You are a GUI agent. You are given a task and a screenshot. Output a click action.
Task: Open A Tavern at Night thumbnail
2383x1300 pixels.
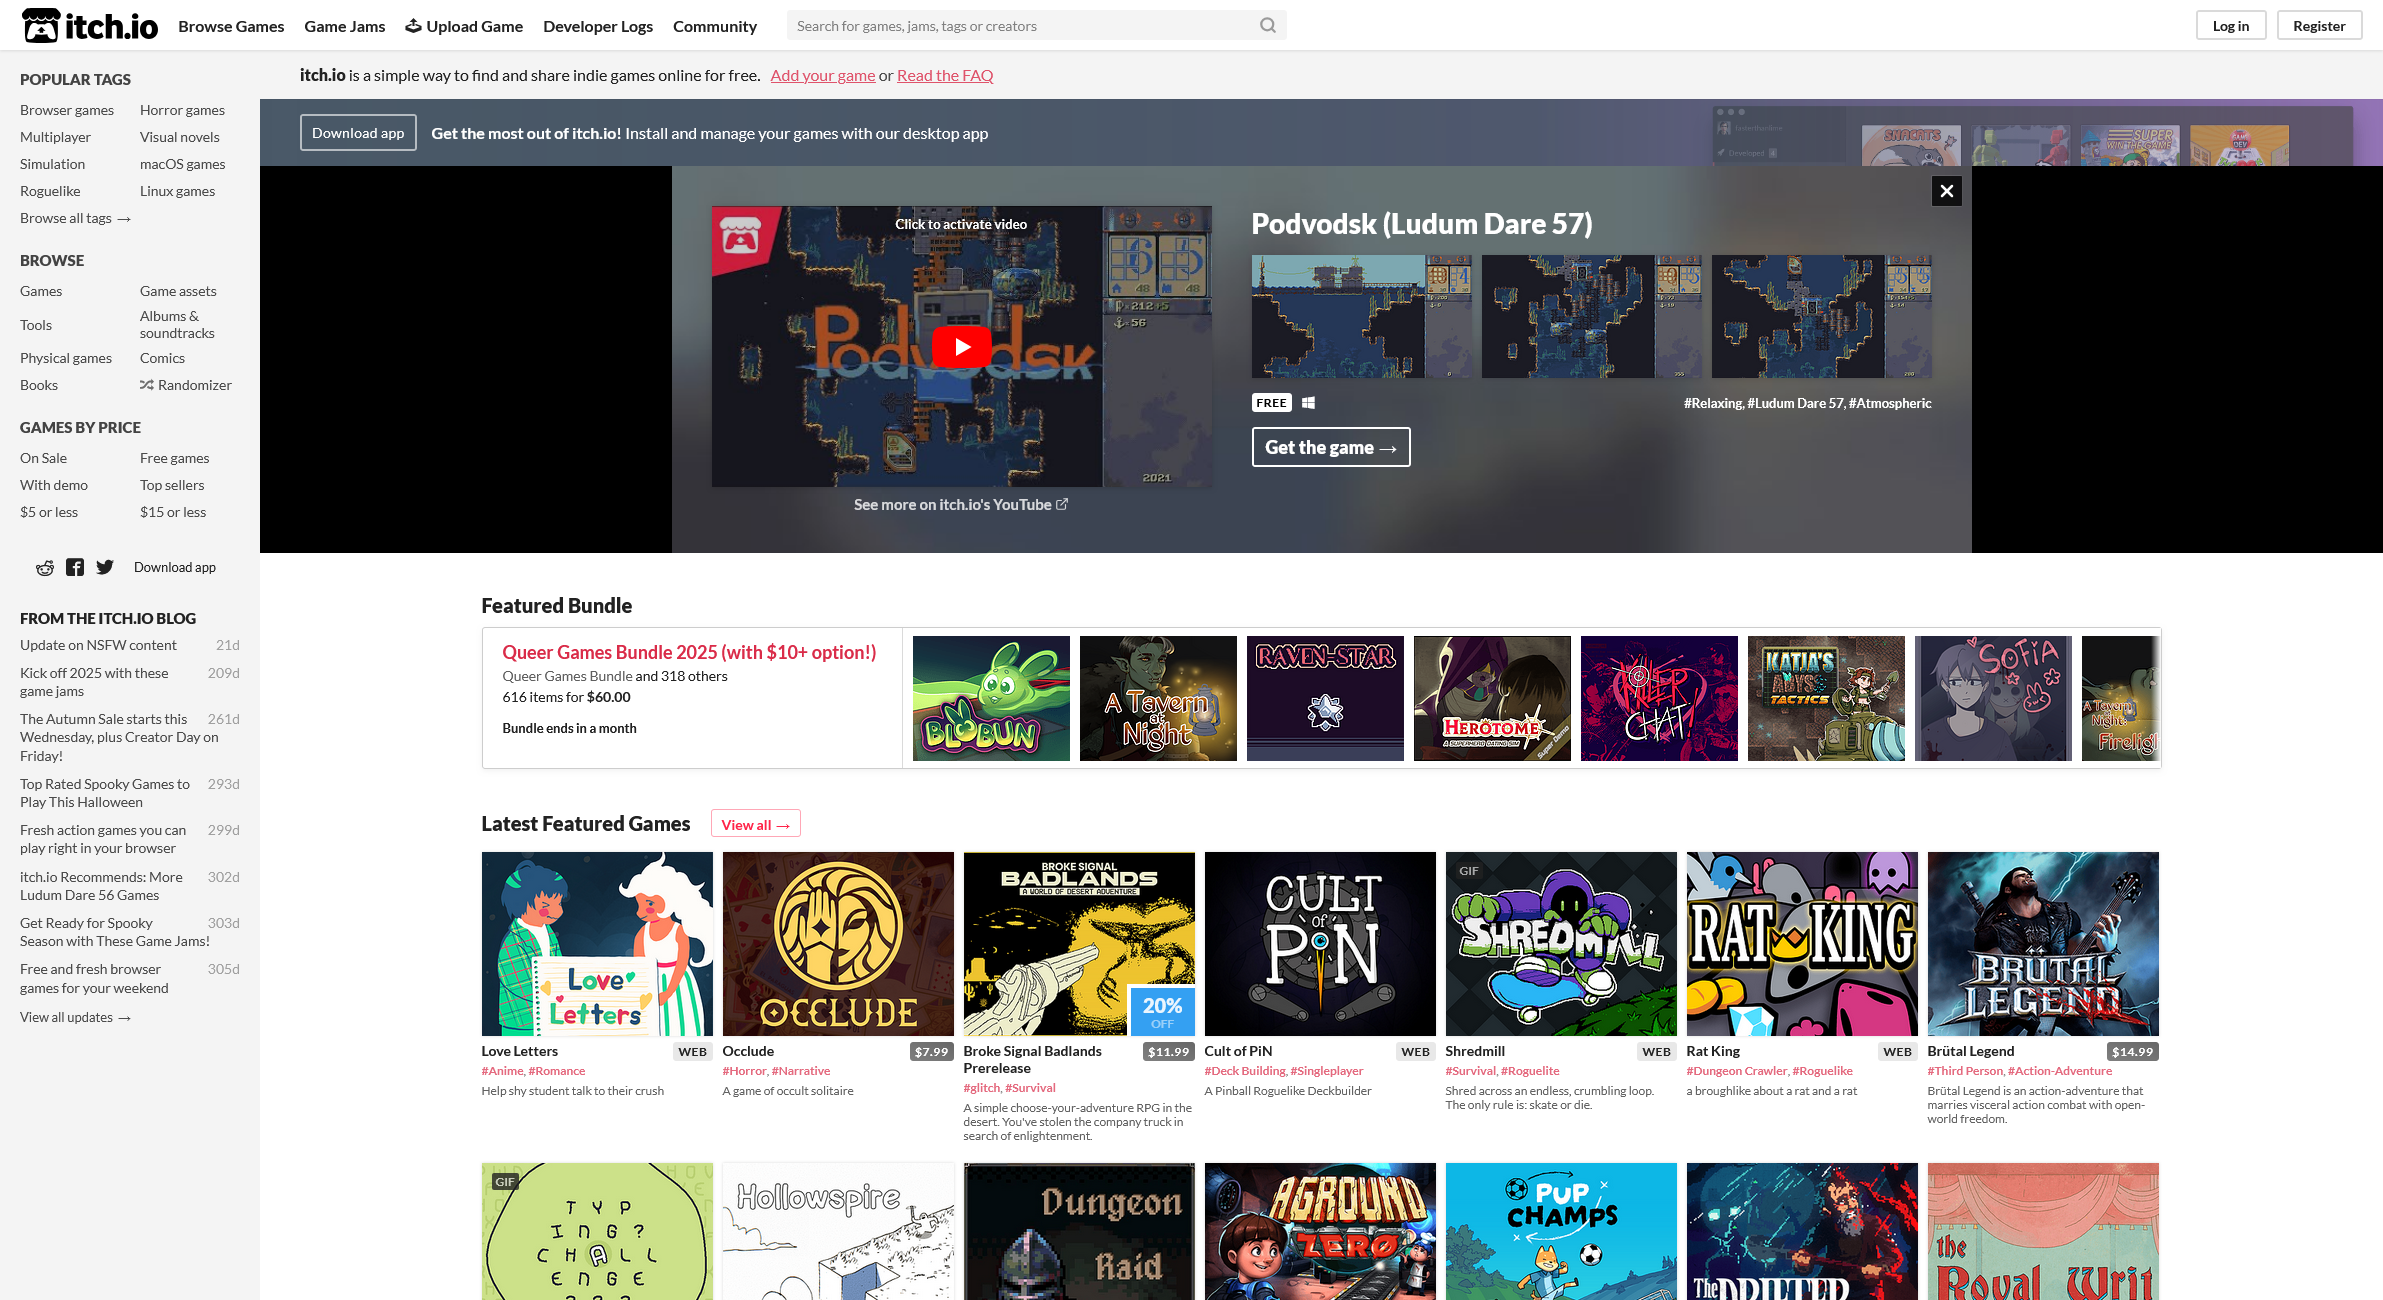[x=1158, y=698]
